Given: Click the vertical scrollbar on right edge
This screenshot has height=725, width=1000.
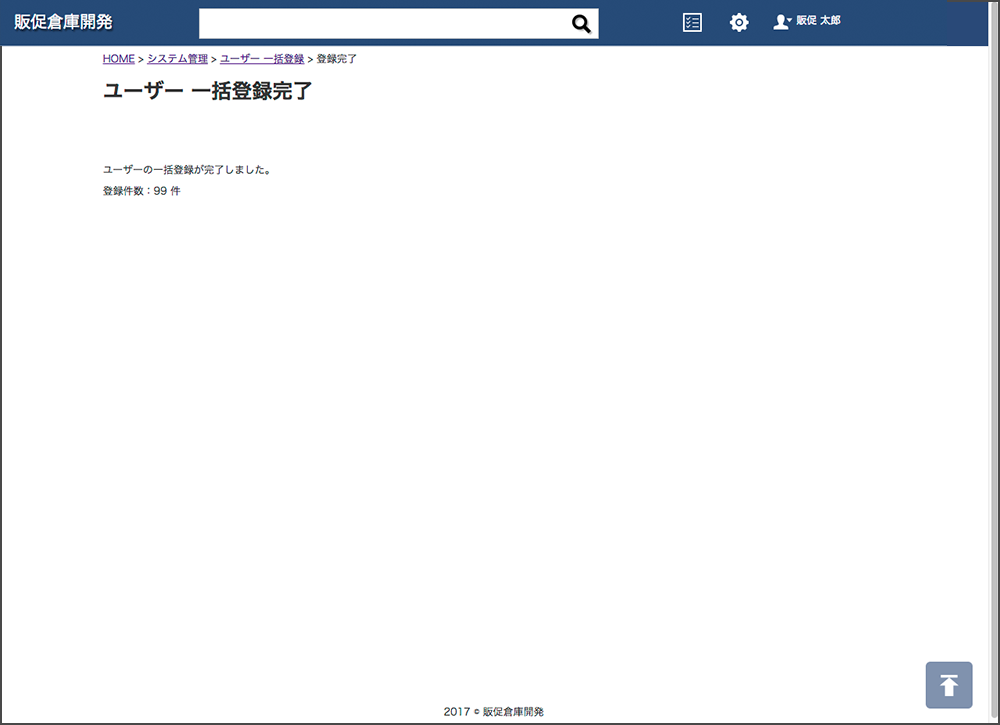Looking at the screenshot, I should 994,362.
